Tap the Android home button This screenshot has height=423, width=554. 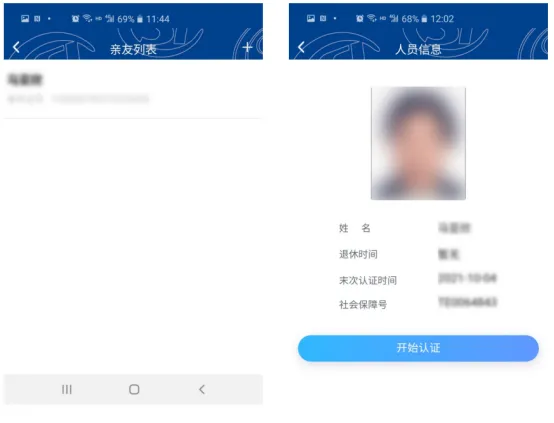pyautogui.click(x=134, y=389)
